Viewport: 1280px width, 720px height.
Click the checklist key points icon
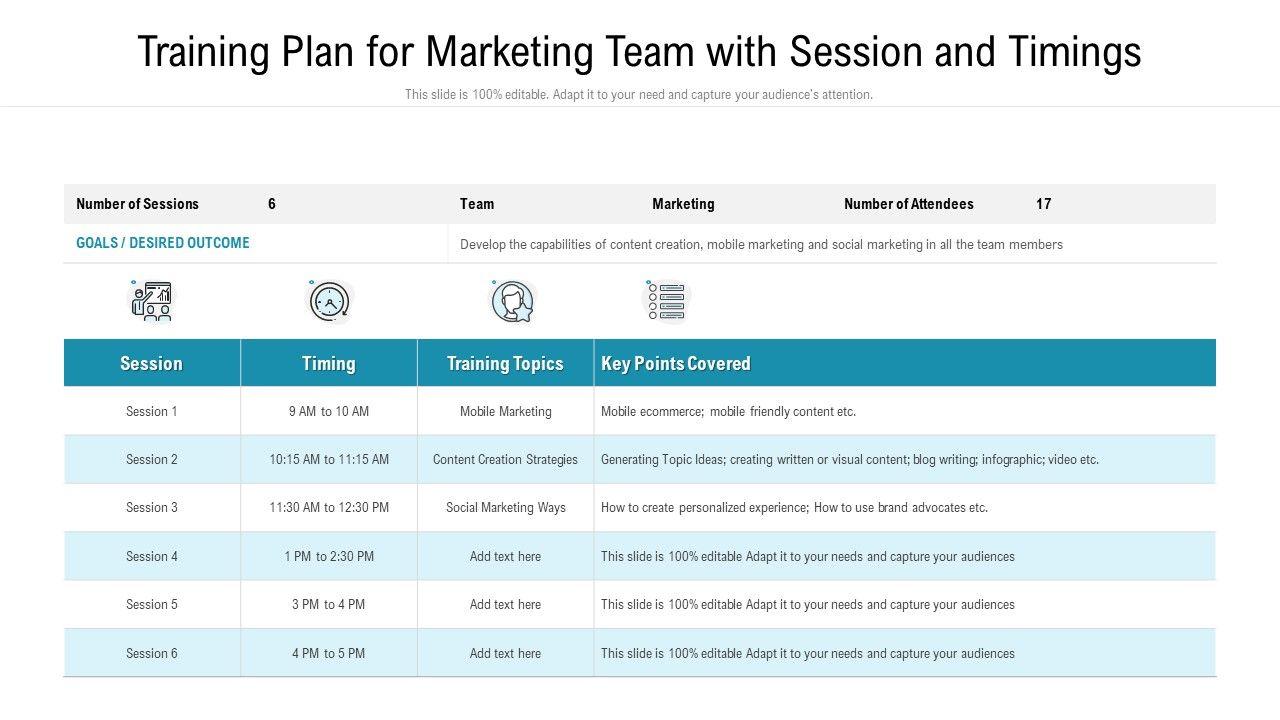667,301
